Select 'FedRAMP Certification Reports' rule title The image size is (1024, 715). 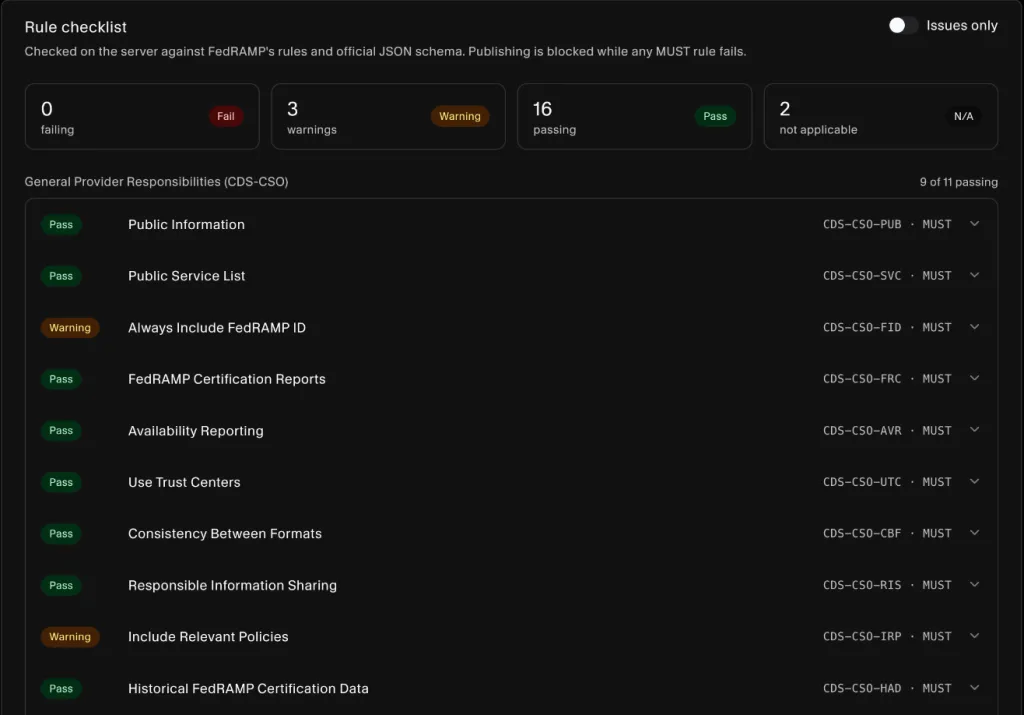click(227, 379)
